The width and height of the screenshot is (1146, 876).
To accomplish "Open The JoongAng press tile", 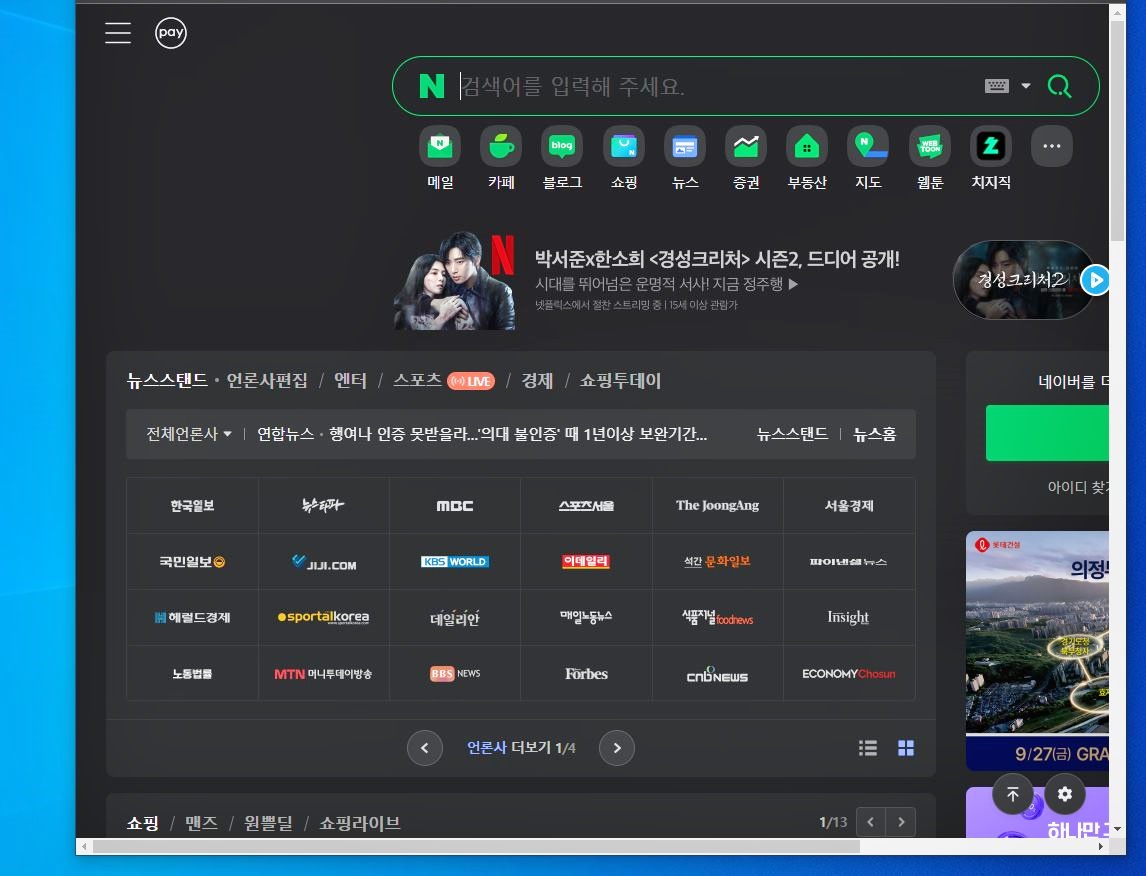I will pyautogui.click(x=717, y=506).
